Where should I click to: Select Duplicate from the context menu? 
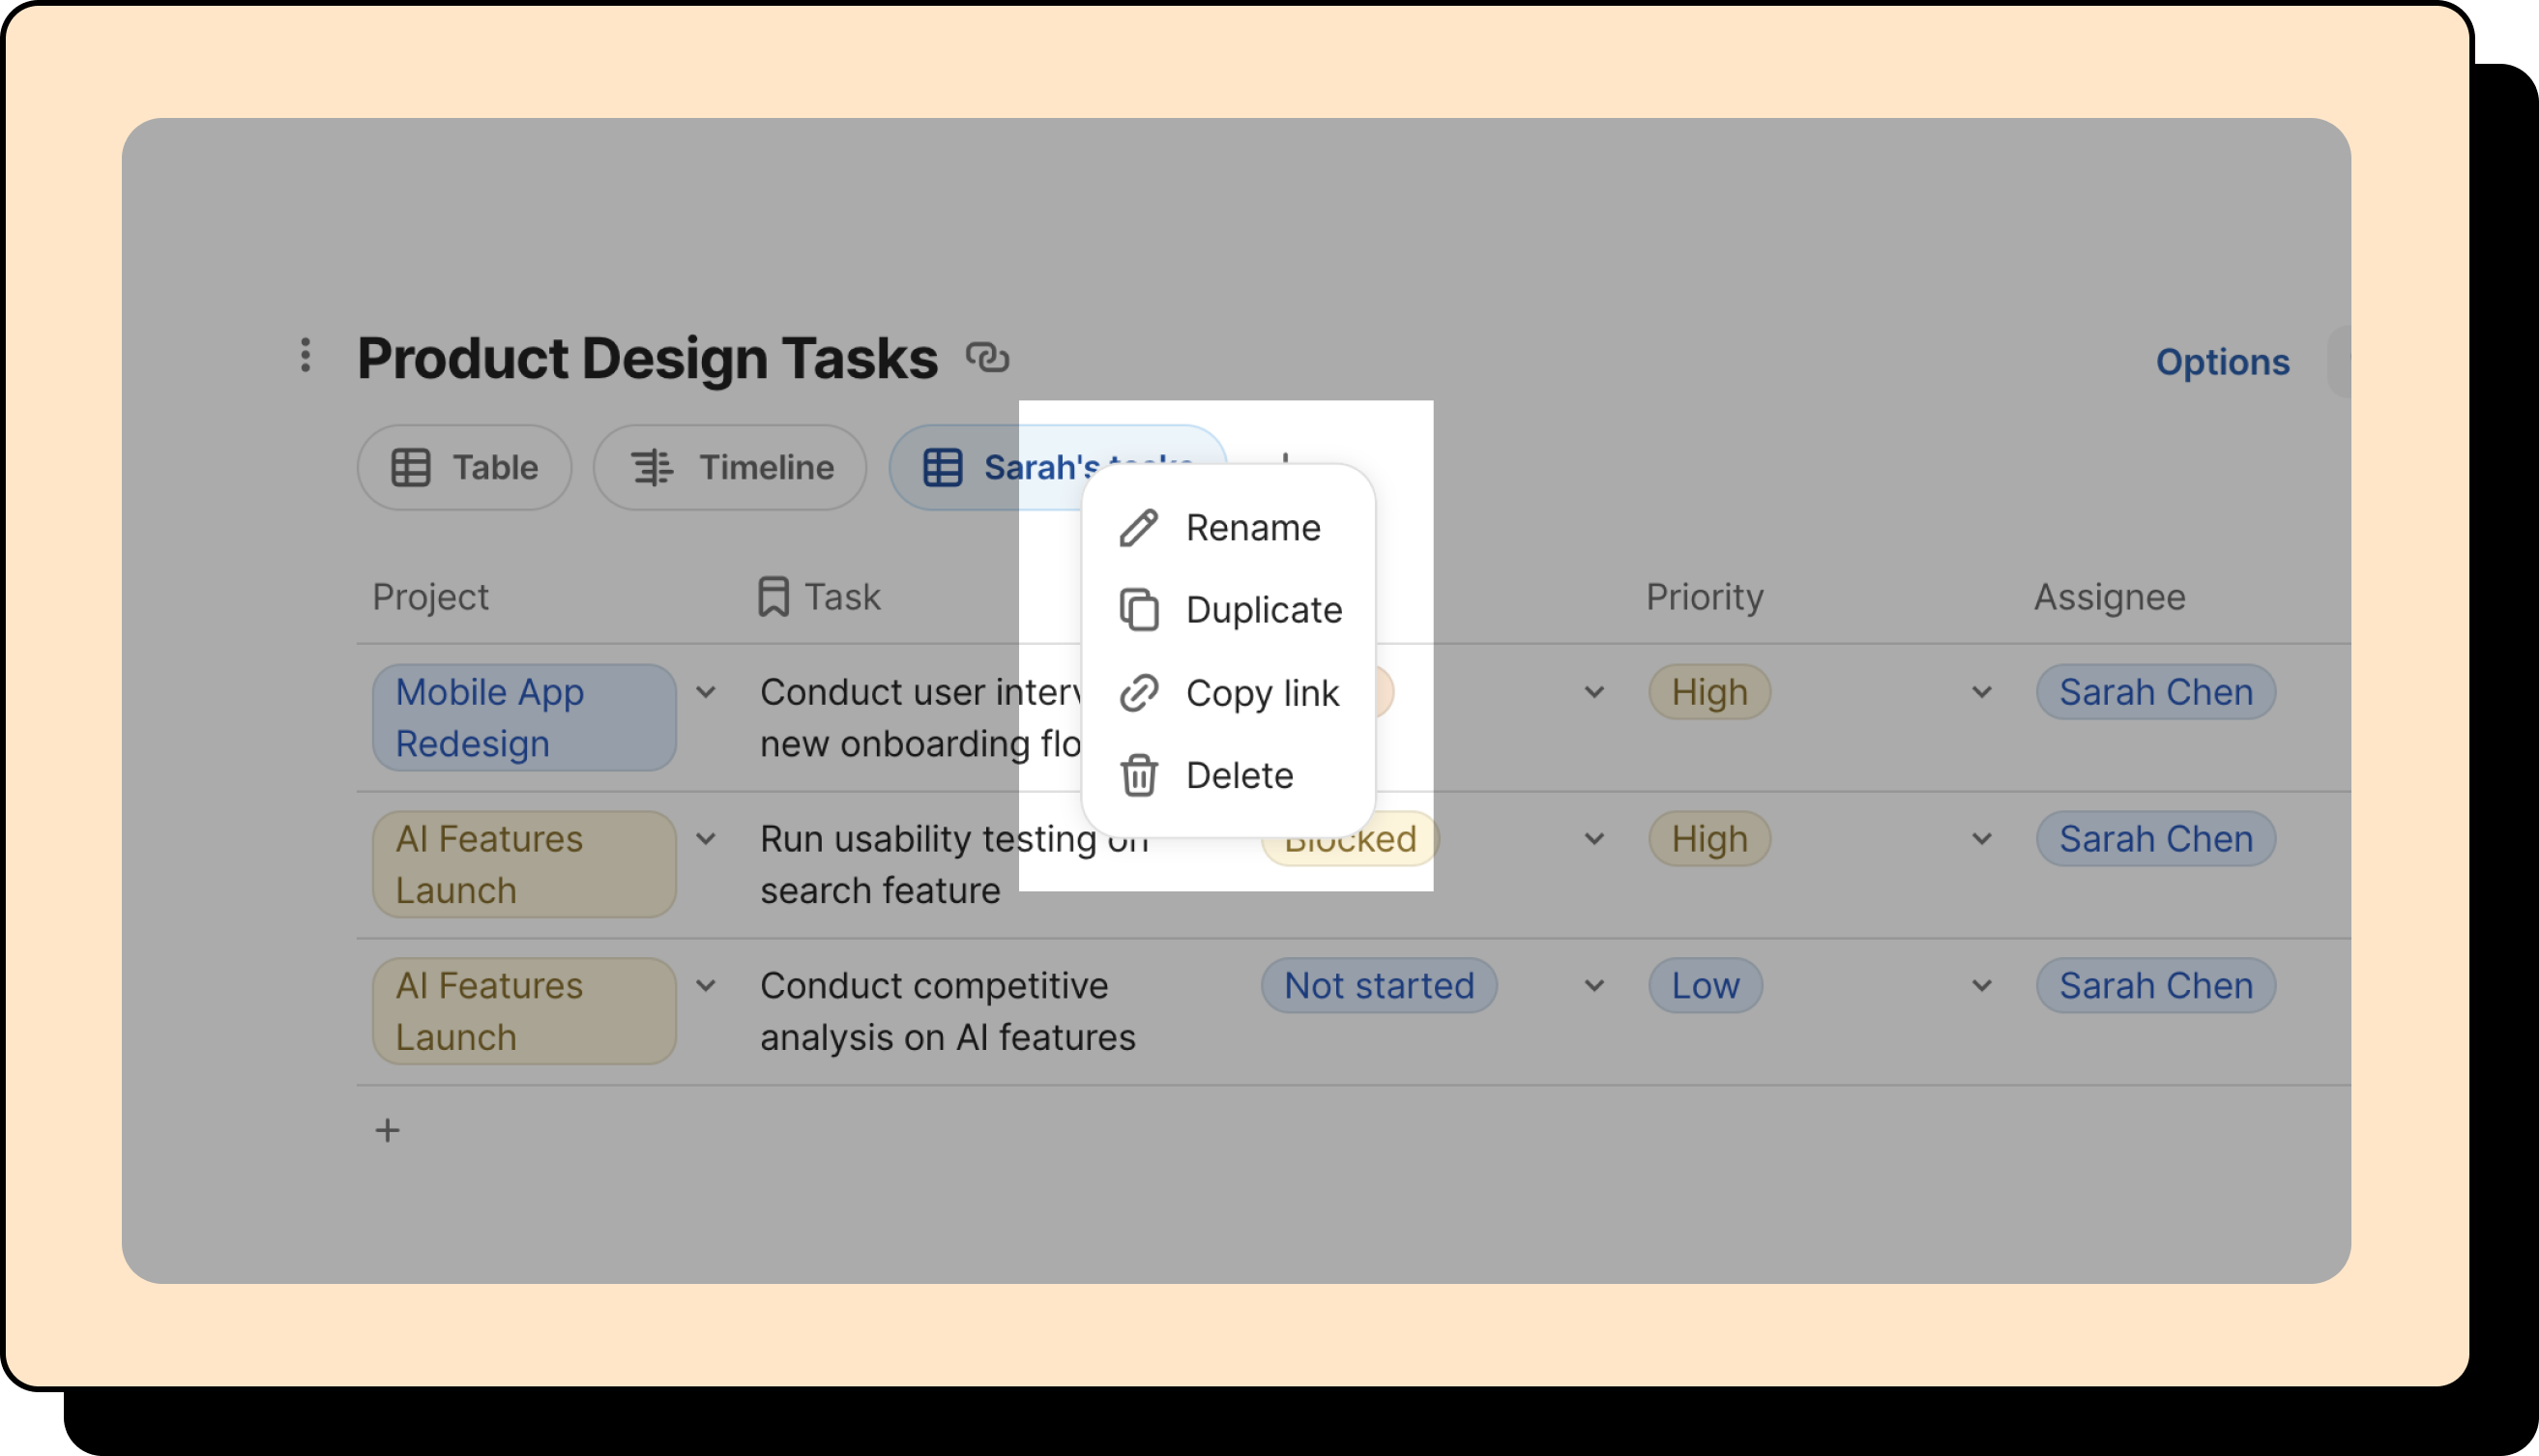pyautogui.click(x=1263, y=610)
